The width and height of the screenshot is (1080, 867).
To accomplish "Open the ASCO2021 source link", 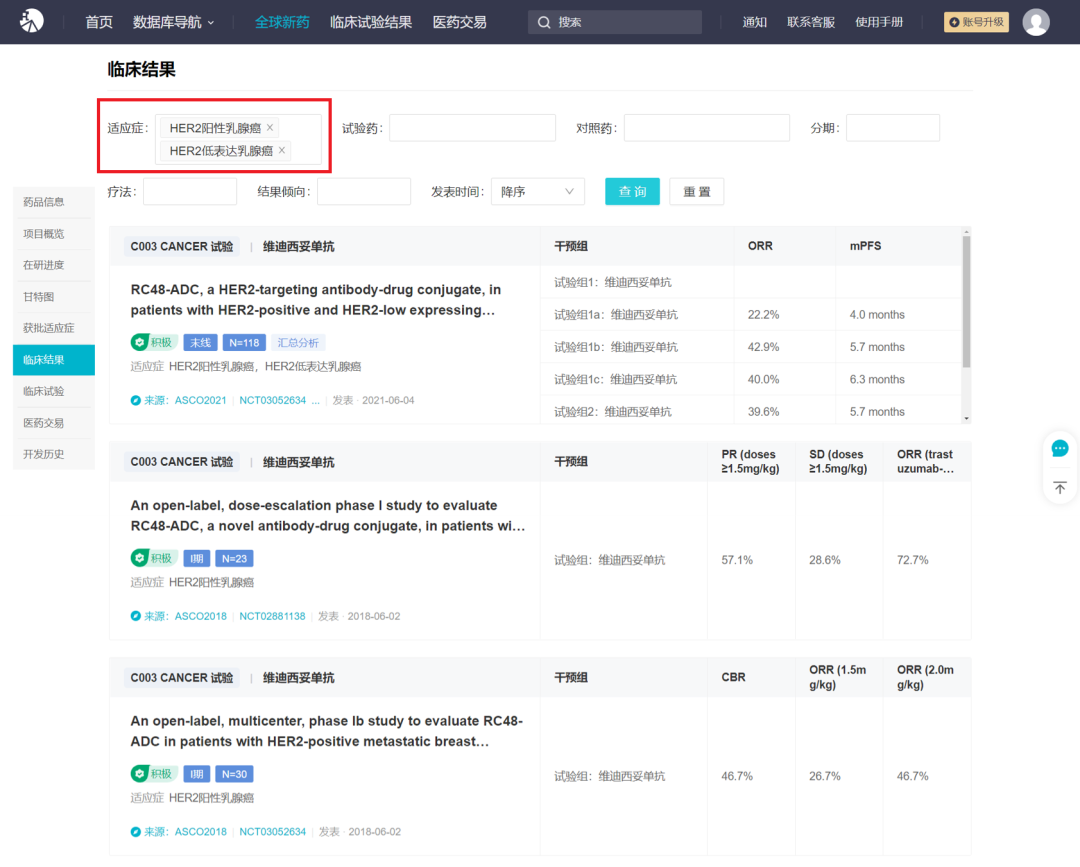I will point(200,400).
